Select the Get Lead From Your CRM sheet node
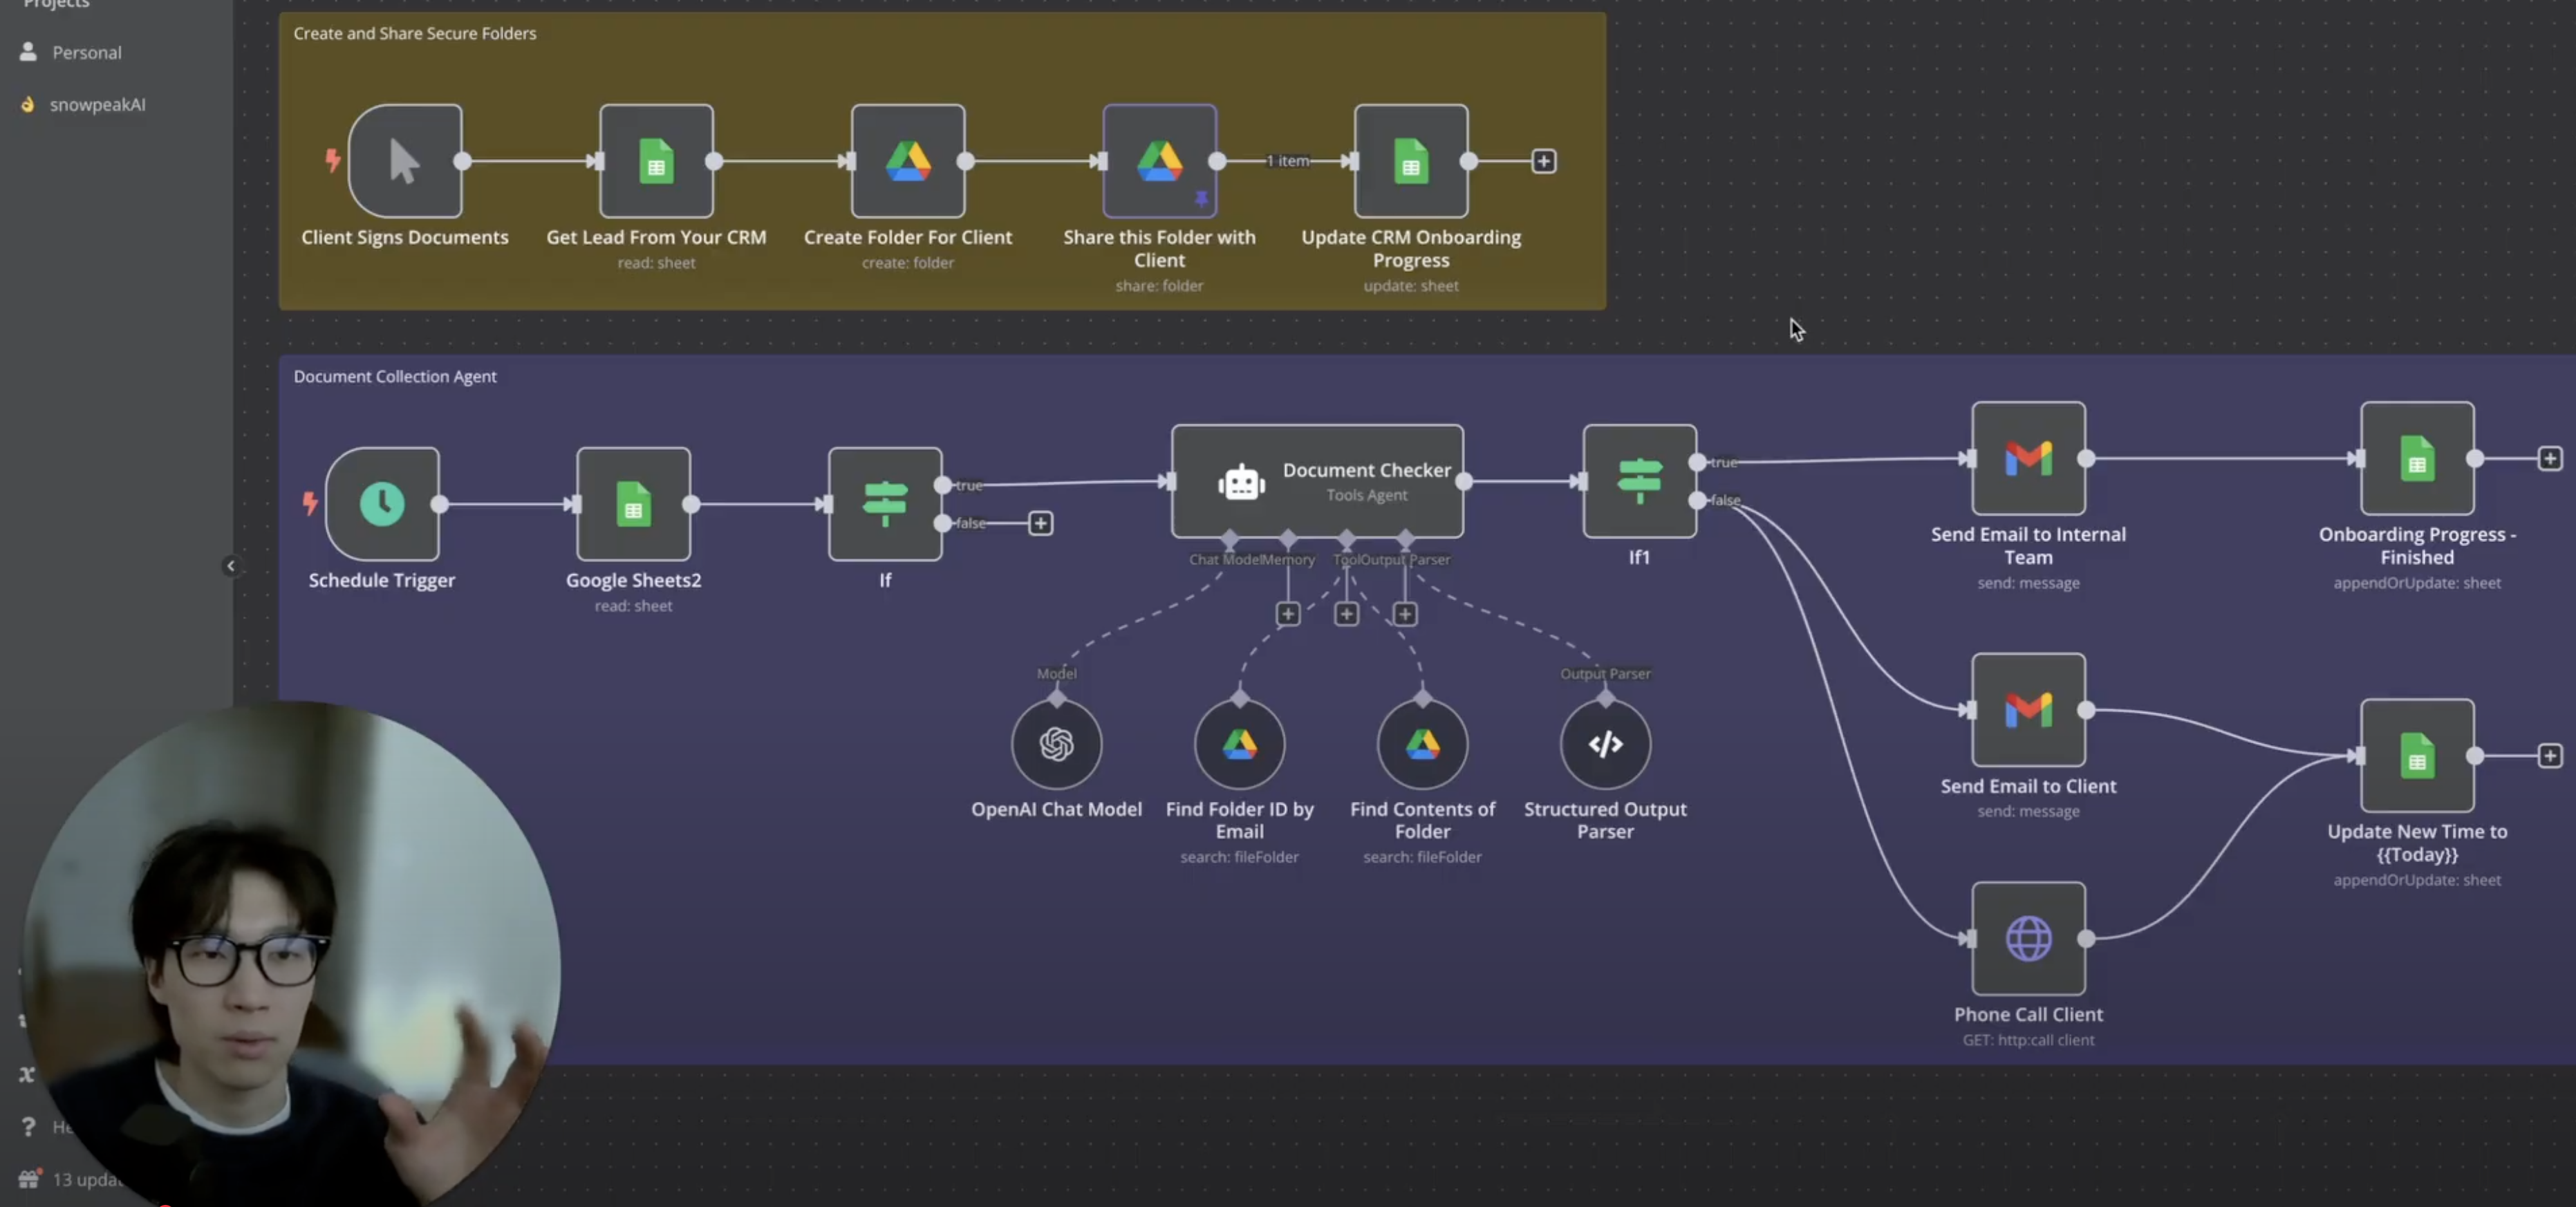The height and width of the screenshot is (1207, 2576). click(x=656, y=161)
